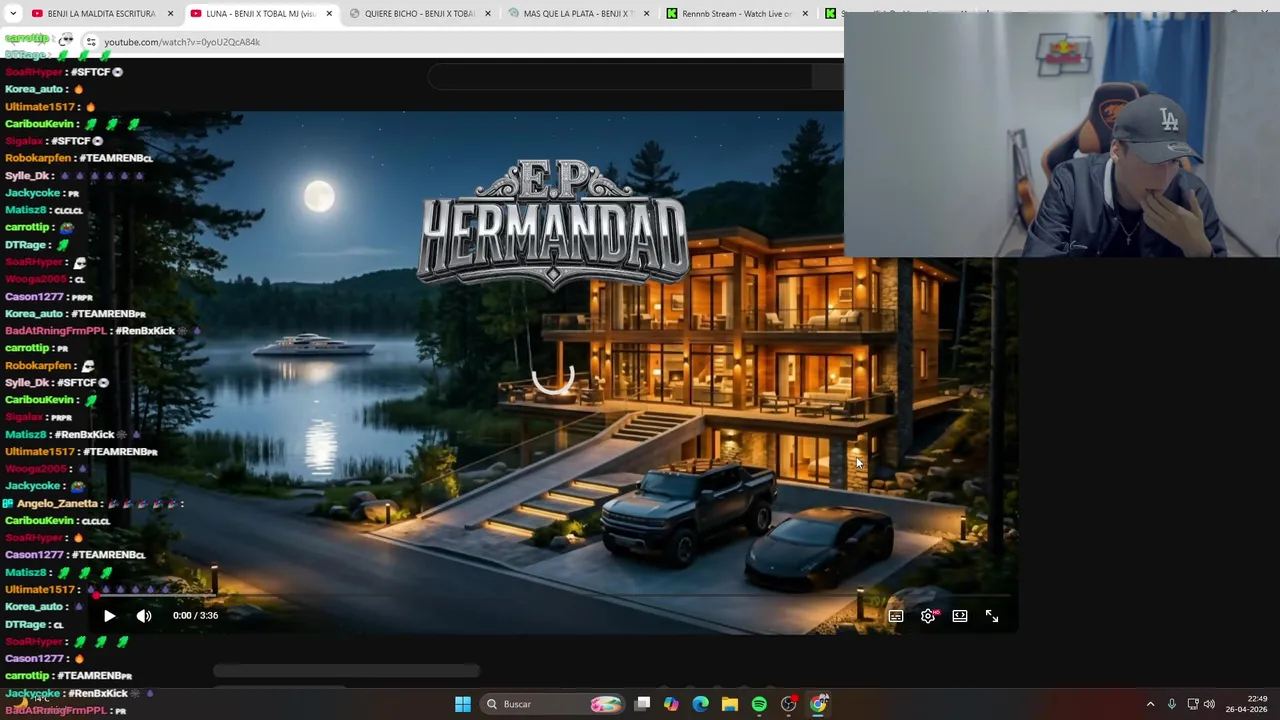
Task: Click the webcam overlay of the streamer
Action: point(1062,135)
